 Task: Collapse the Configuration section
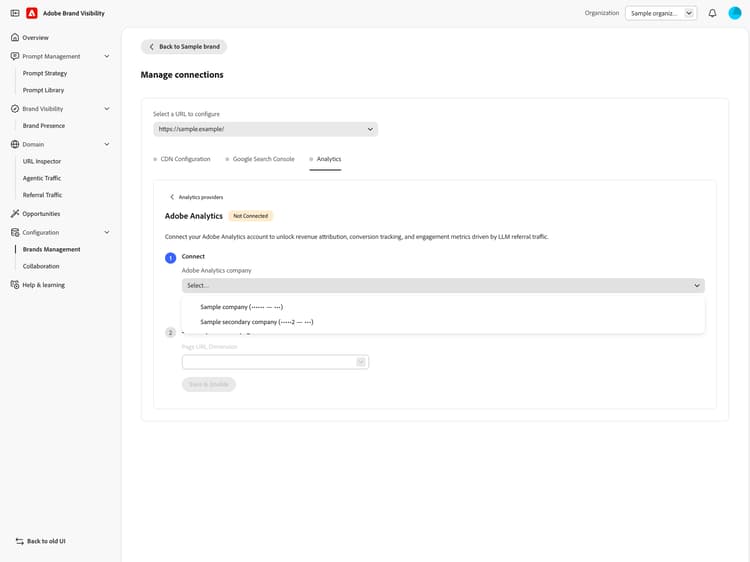(x=107, y=232)
